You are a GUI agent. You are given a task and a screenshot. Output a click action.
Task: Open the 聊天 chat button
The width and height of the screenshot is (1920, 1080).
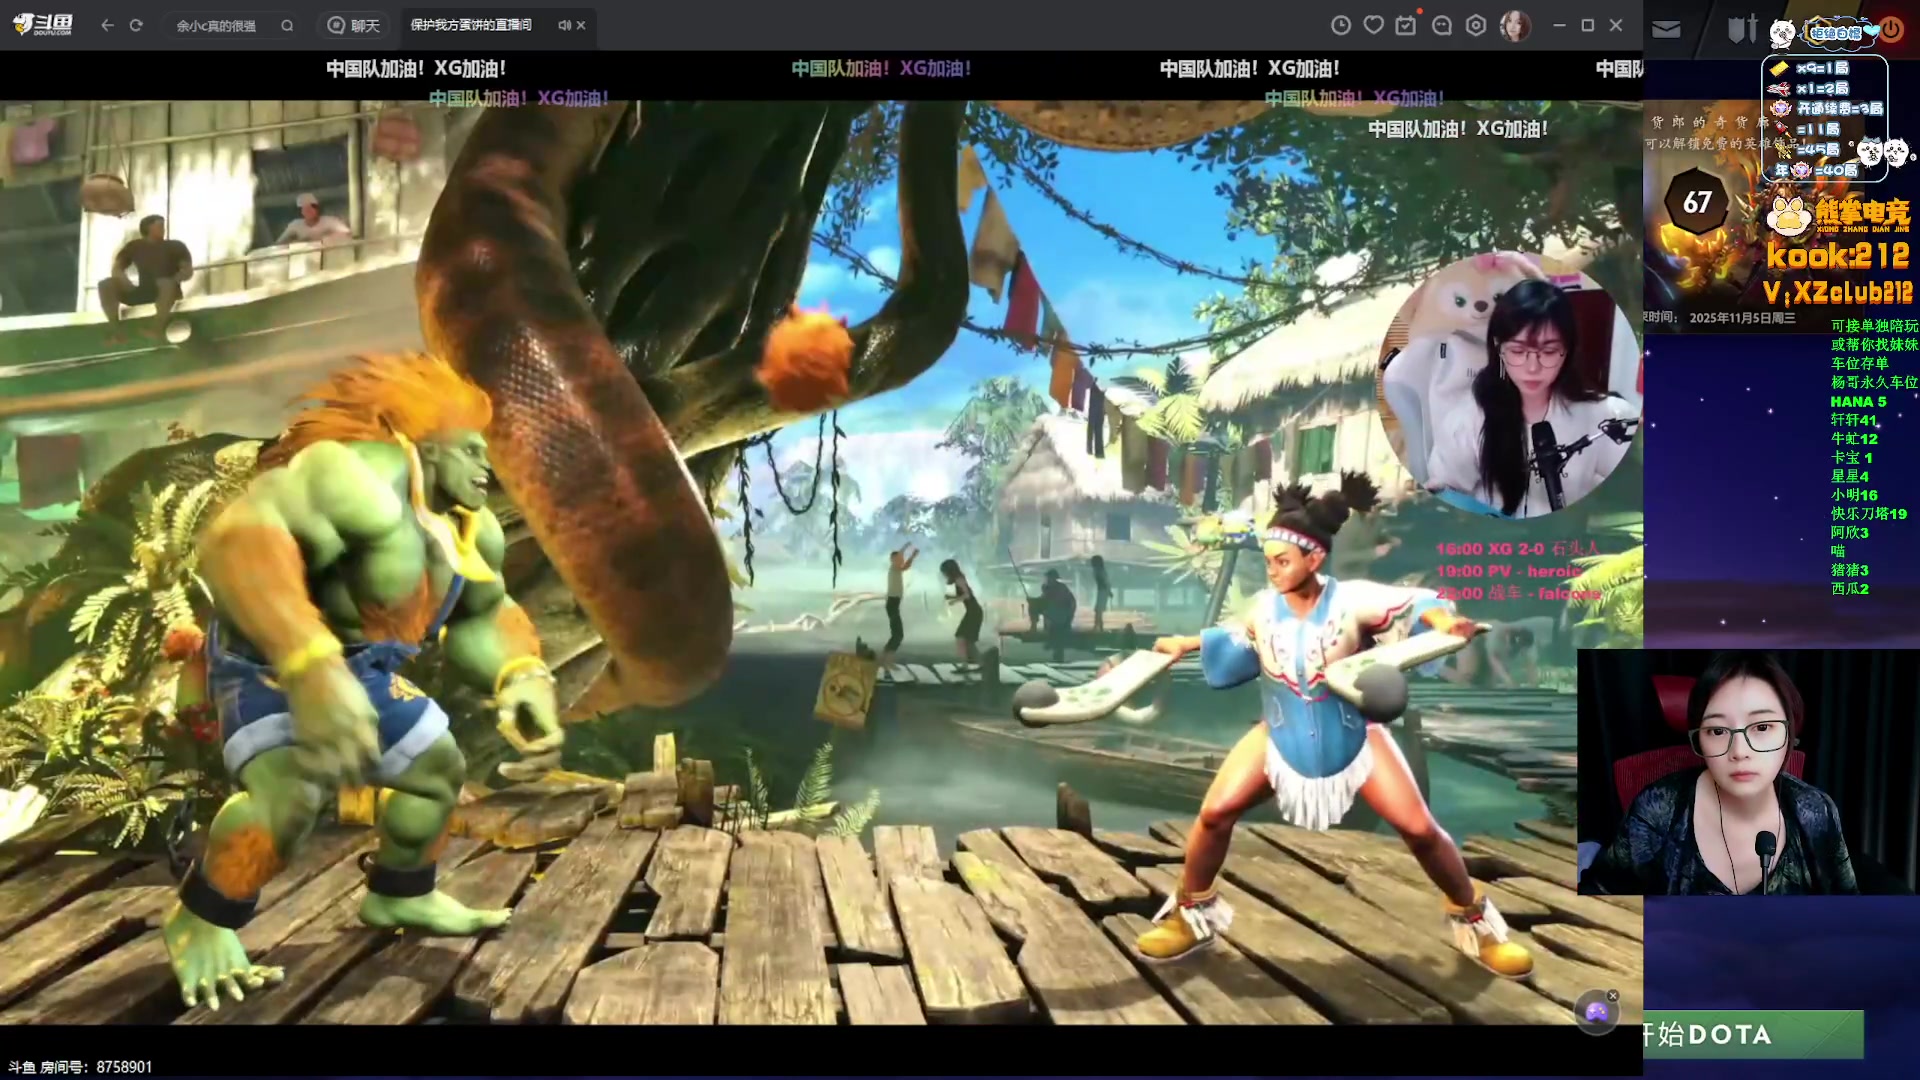coord(354,26)
